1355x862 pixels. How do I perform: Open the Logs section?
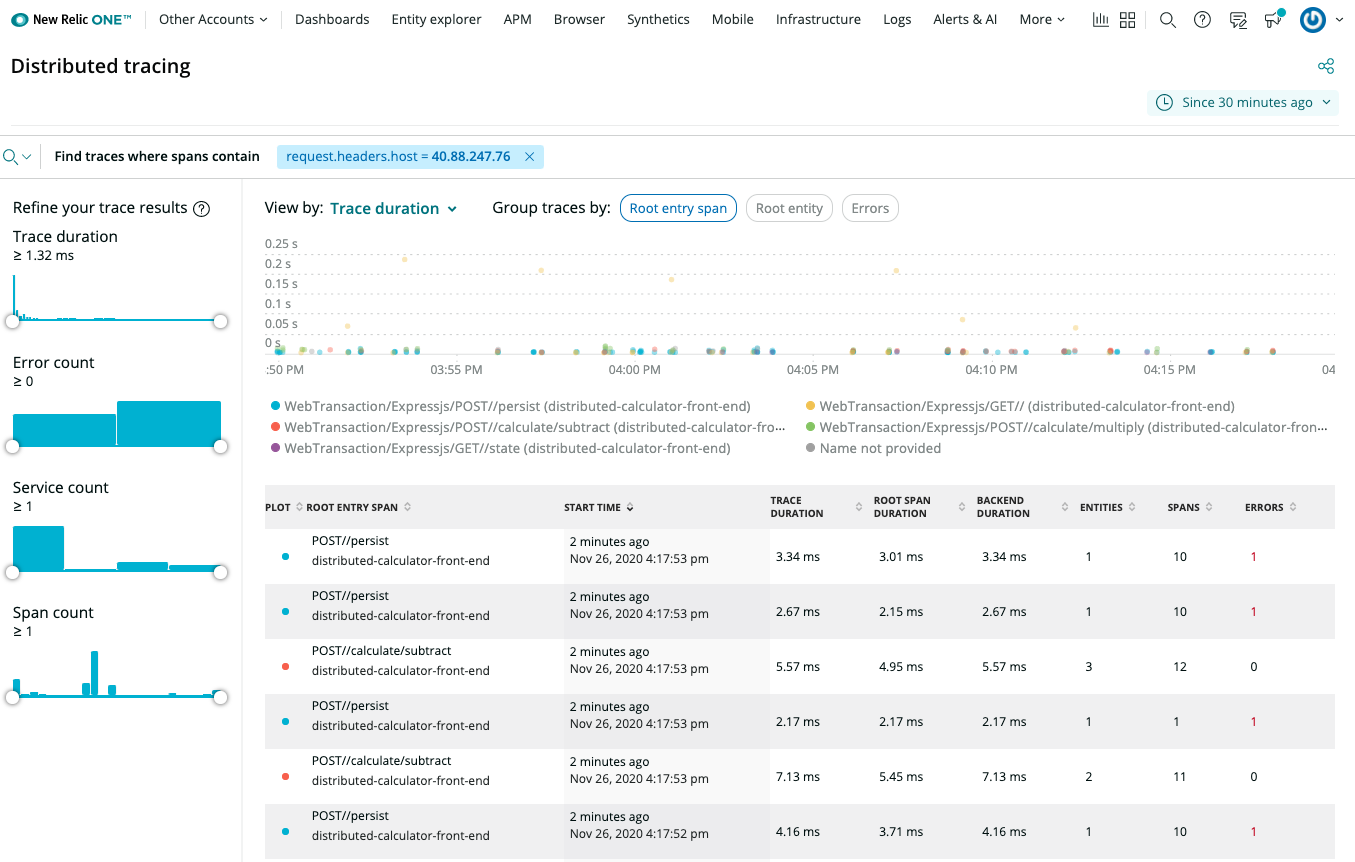pos(896,19)
